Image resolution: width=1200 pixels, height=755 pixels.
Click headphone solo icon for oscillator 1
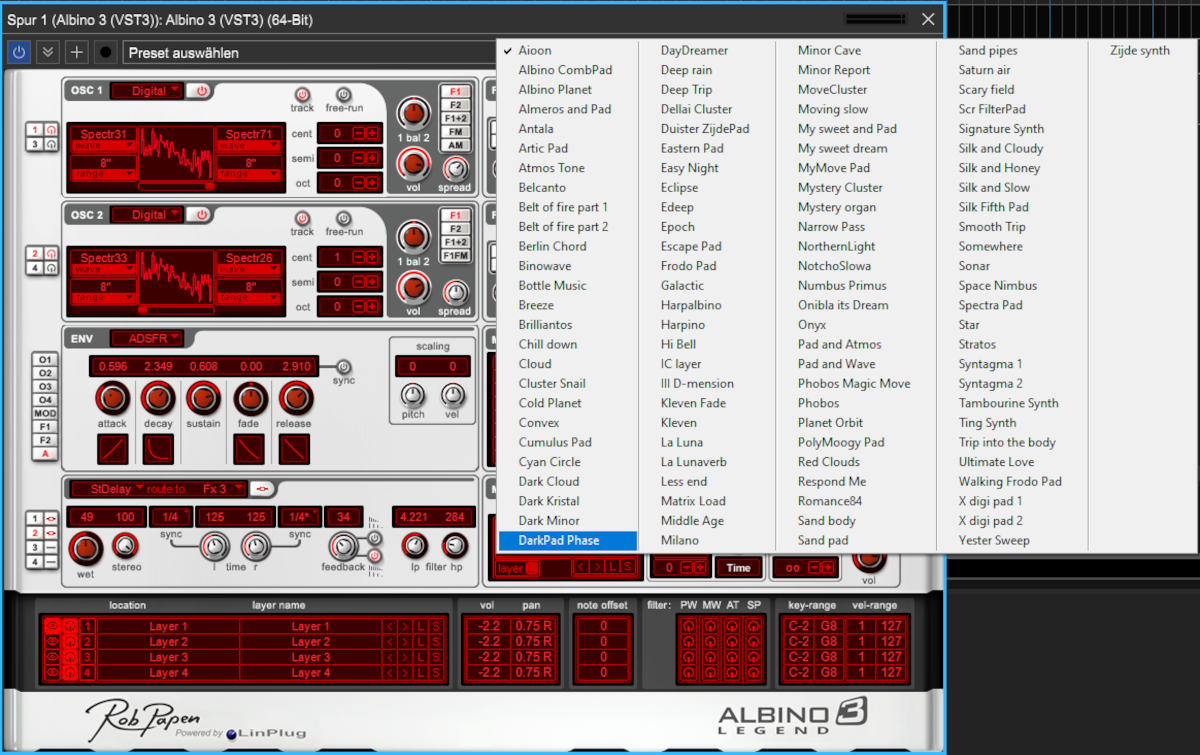[x=50, y=130]
